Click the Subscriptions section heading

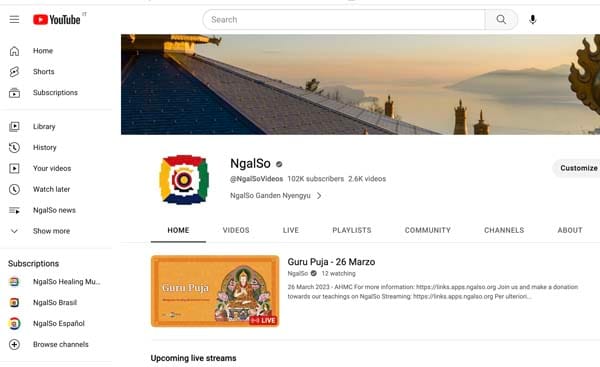(x=33, y=264)
